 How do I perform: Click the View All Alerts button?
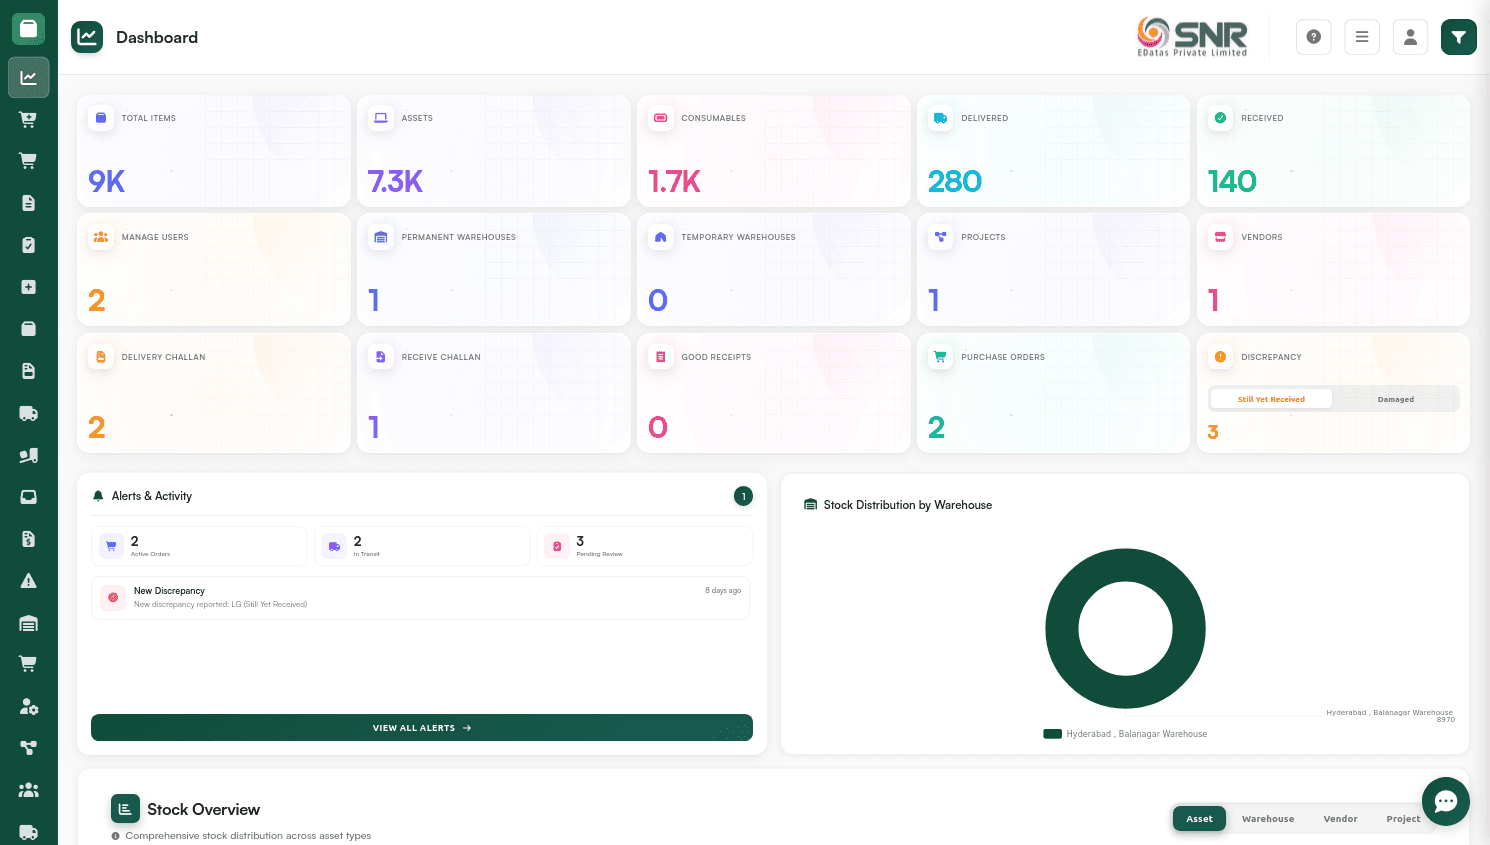[421, 728]
